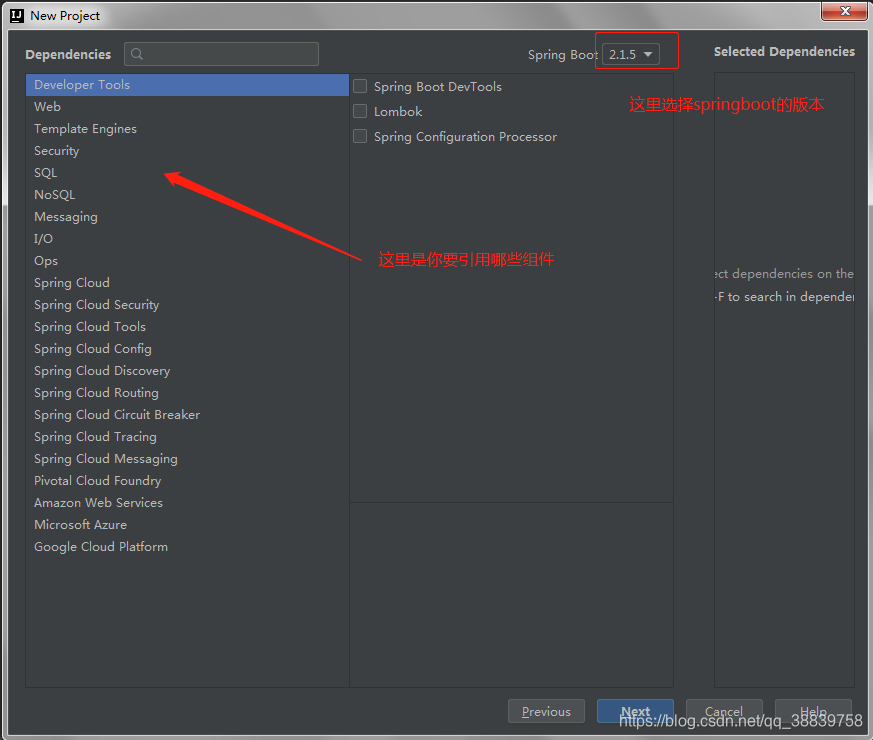
Task: Click the Lombok label text
Action: (398, 111)
